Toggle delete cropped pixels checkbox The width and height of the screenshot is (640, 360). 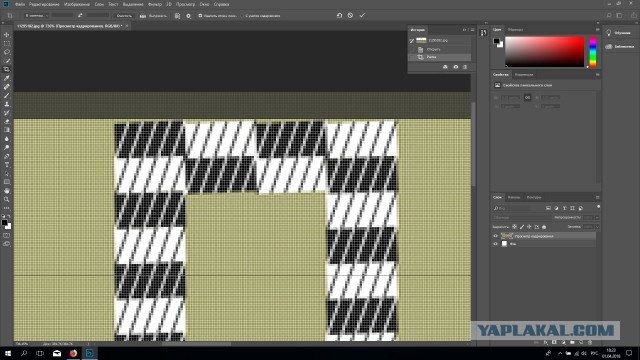point(200,16)
